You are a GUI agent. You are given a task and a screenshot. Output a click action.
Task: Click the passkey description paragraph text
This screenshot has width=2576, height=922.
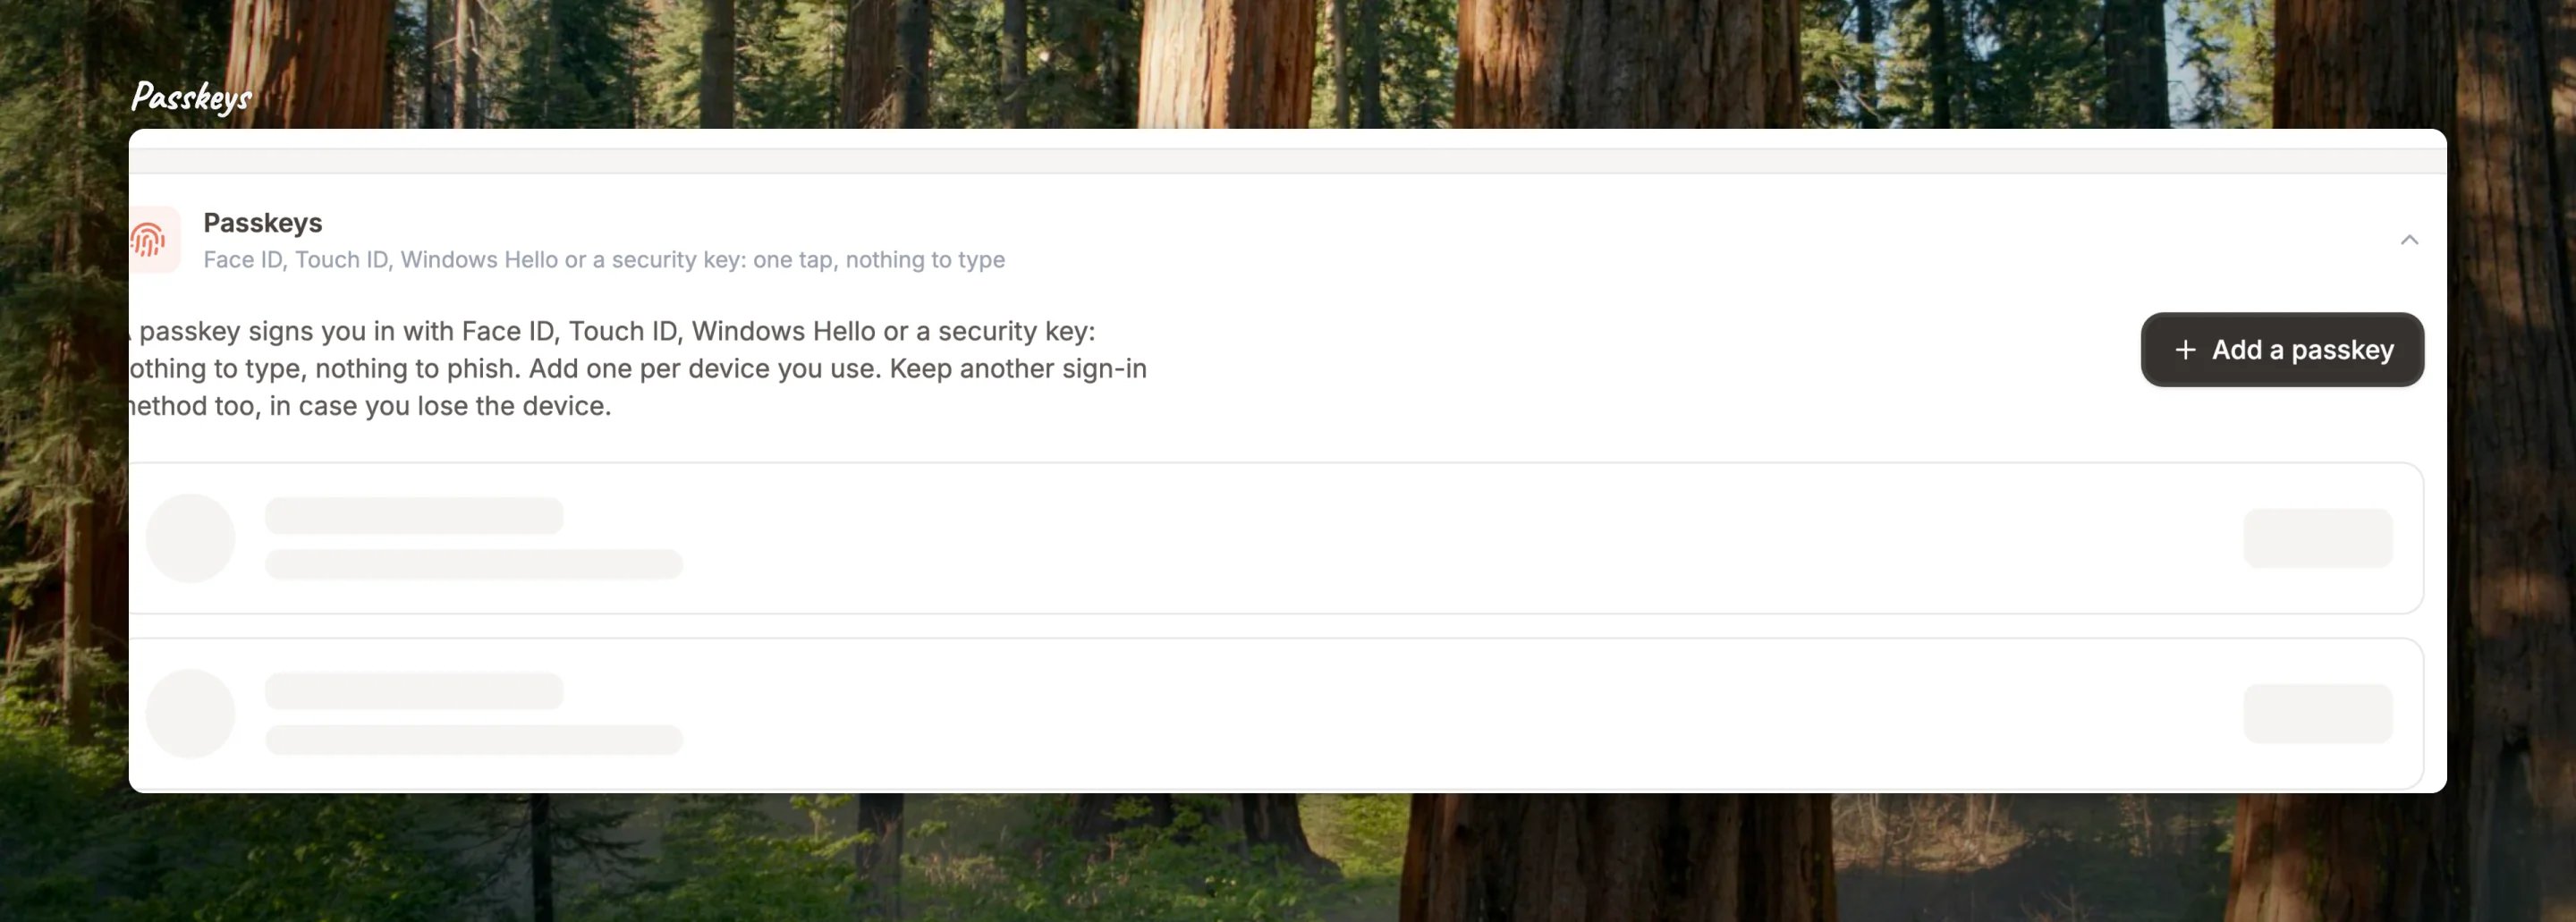pyautogui.click(x=638, y=368)
